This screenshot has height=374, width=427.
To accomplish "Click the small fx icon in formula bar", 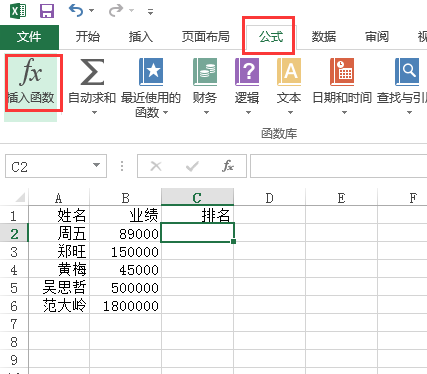I will 228,166.
